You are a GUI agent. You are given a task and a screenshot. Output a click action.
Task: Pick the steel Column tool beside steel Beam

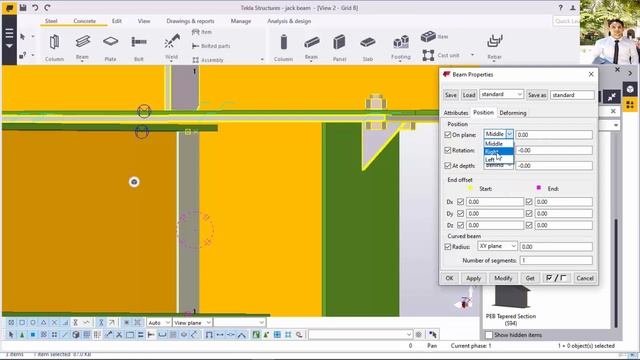point(54,47)
